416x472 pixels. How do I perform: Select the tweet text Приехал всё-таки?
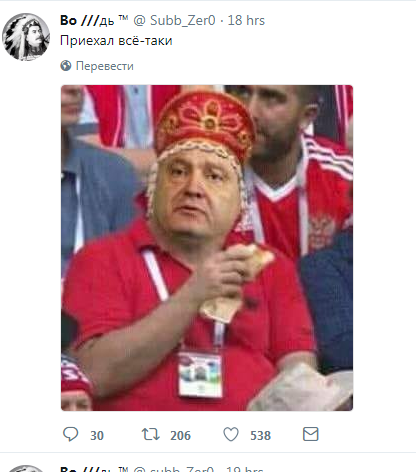[116, 41]
